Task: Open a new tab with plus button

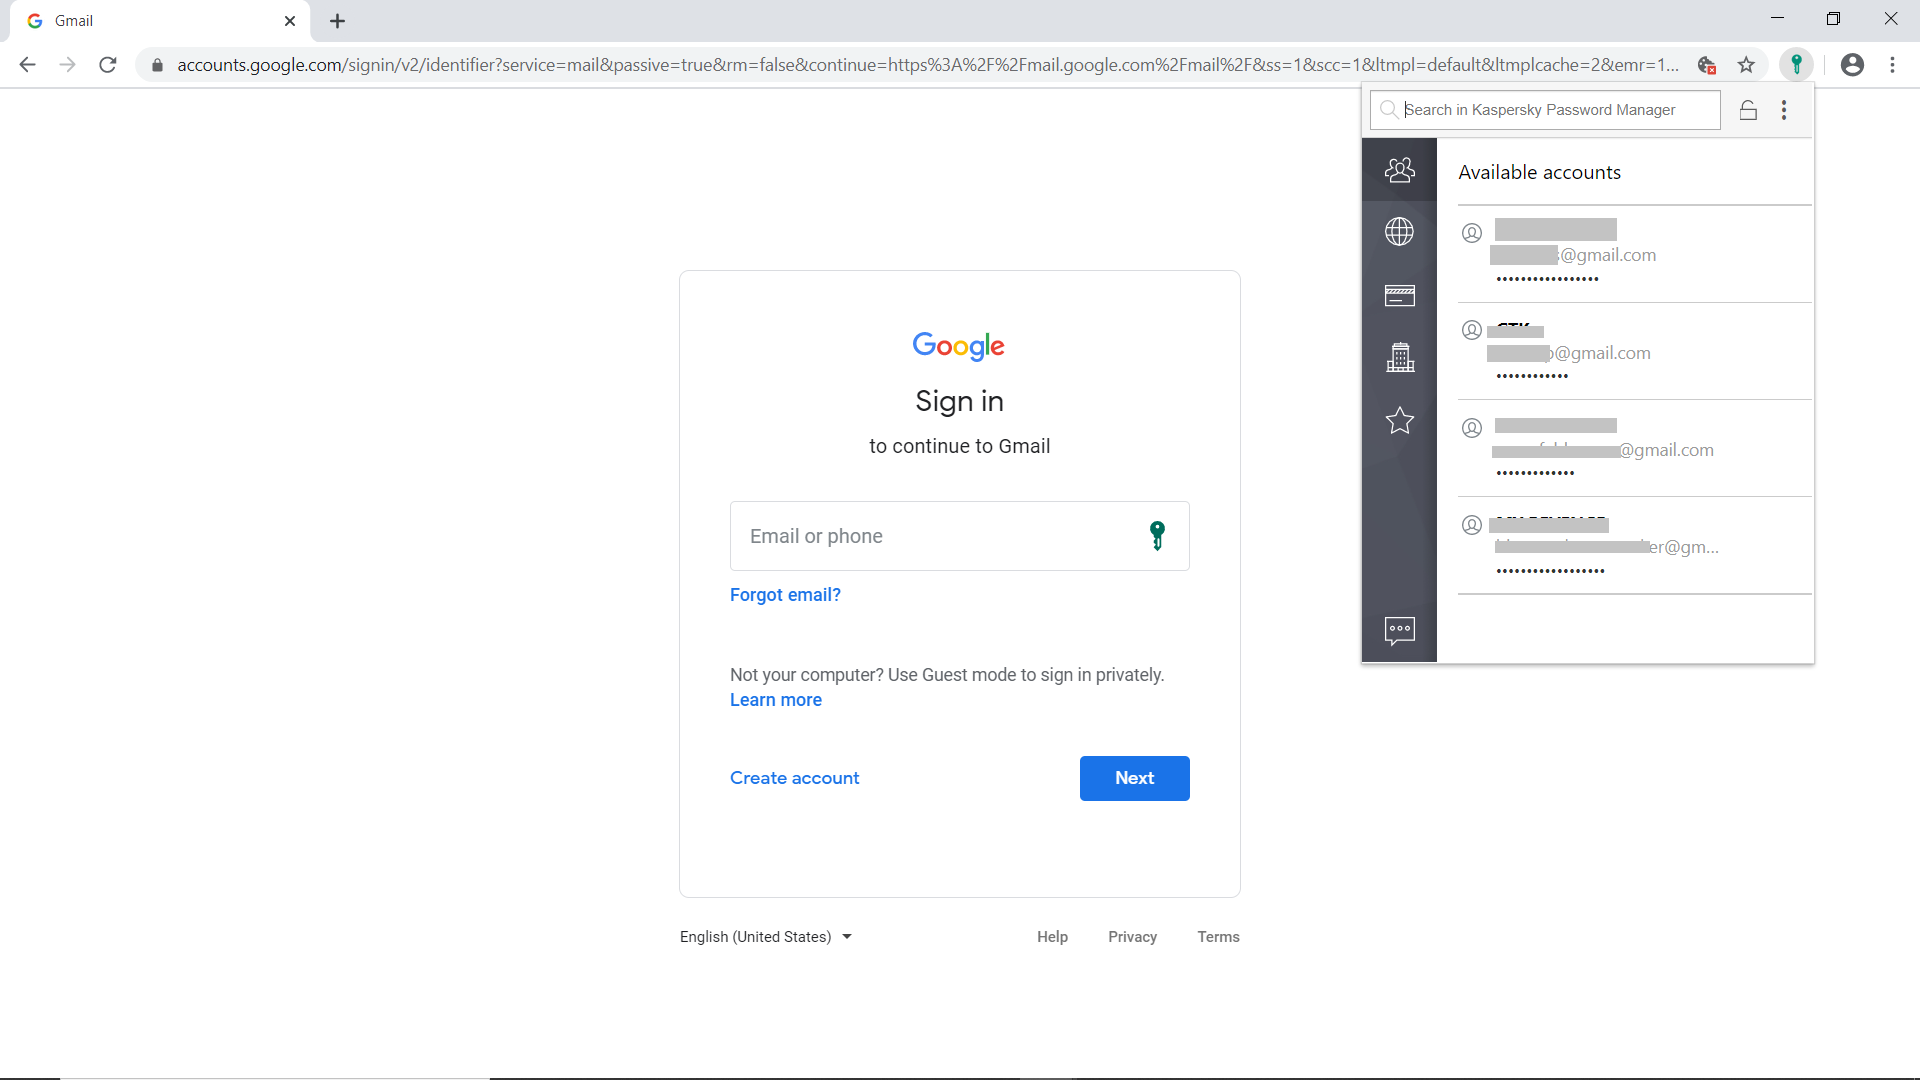Action: 338,21
